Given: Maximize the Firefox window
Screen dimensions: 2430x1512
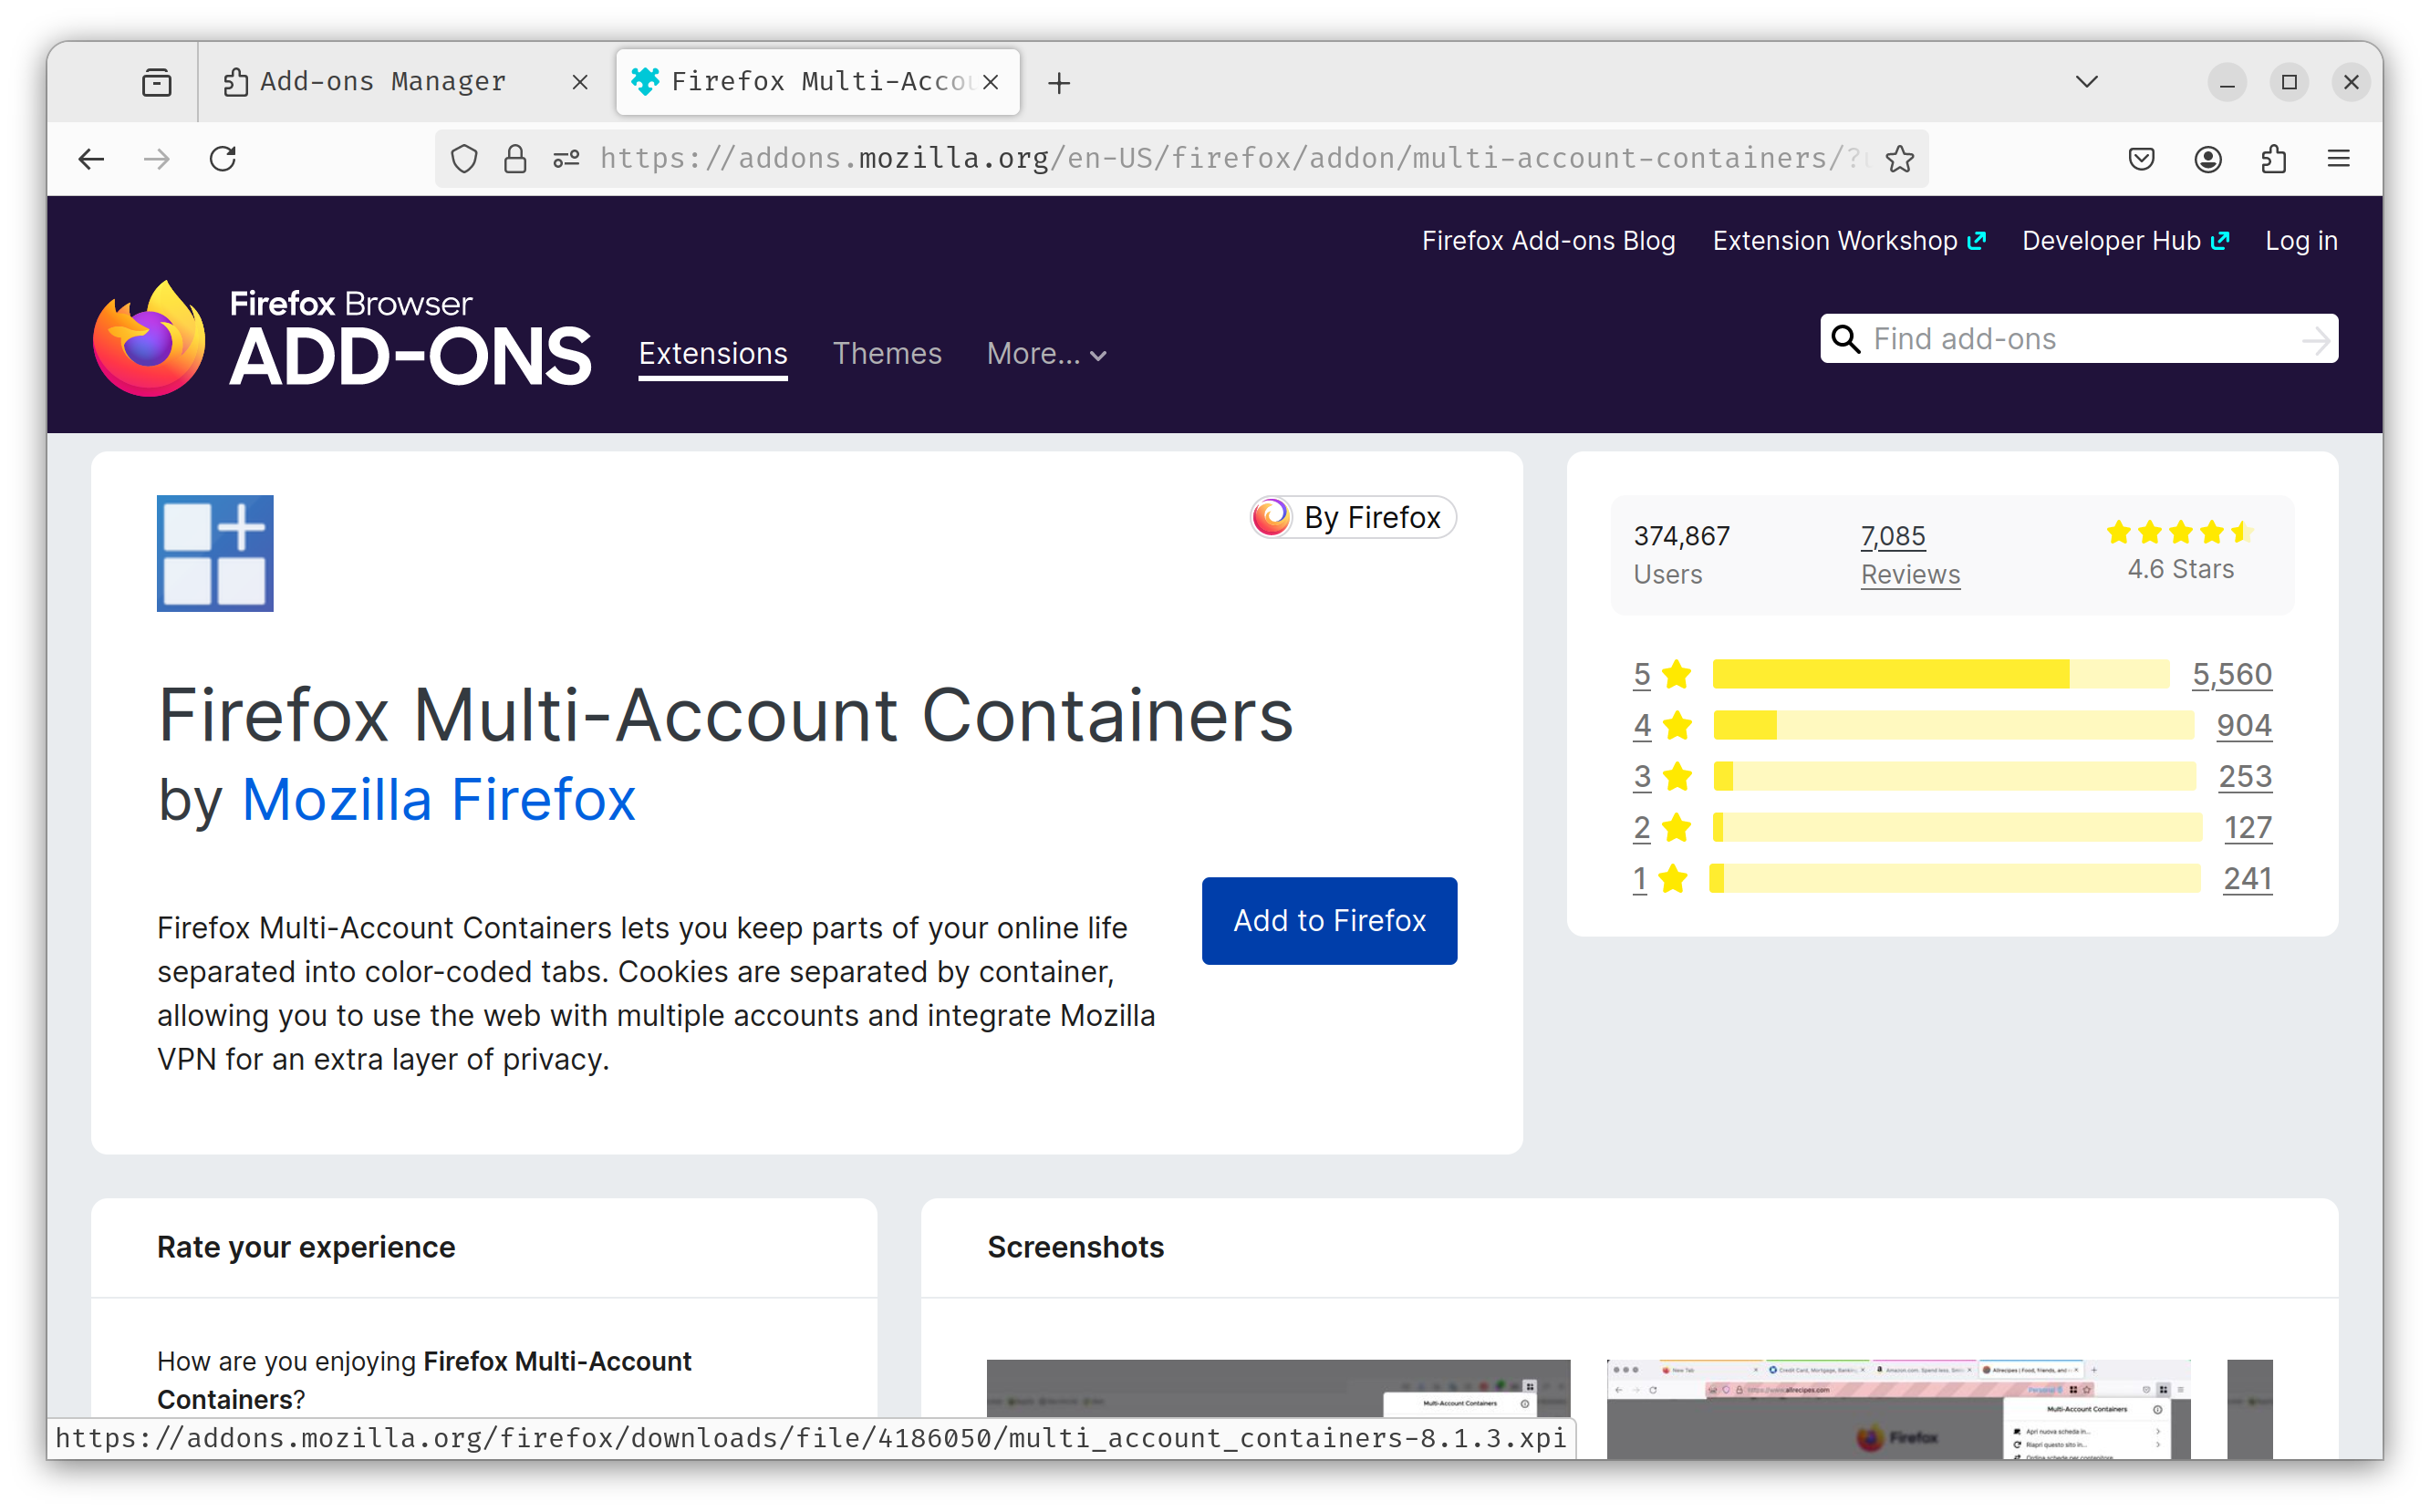Looking at the screenshot, I should pyautogui.click(x=2289, y=82).
